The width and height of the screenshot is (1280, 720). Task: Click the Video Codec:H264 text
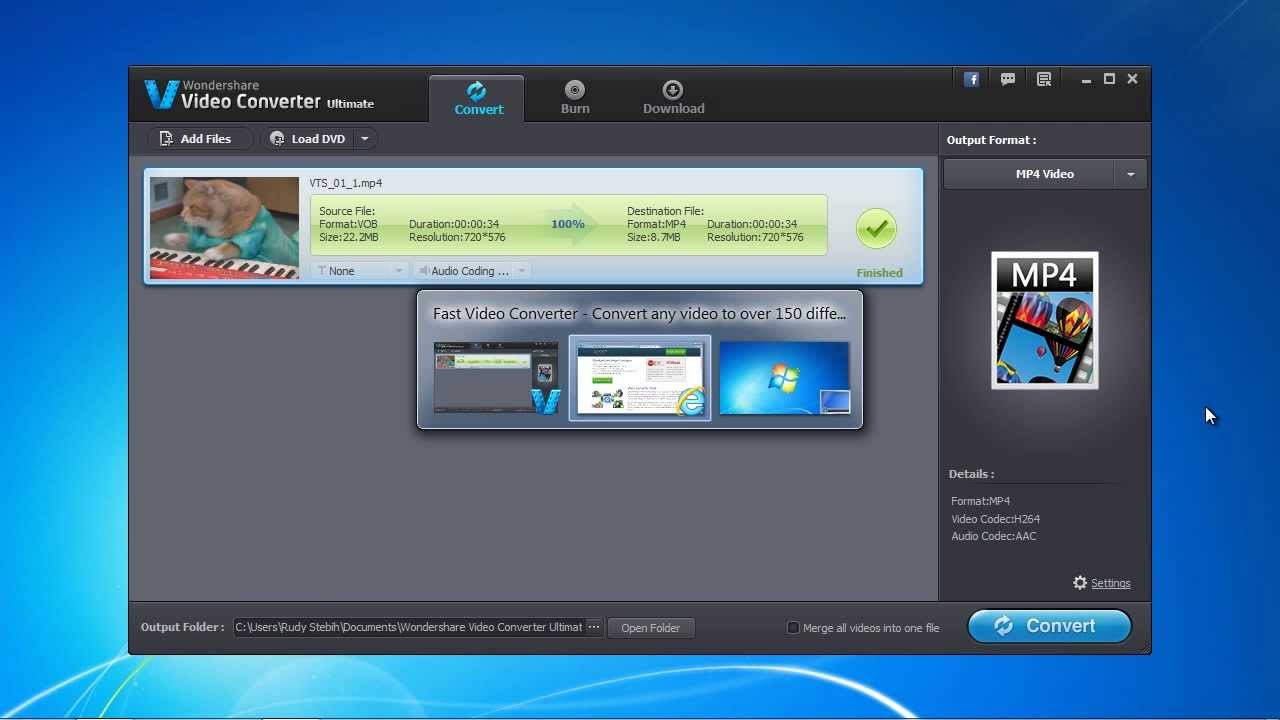point(996,519)
